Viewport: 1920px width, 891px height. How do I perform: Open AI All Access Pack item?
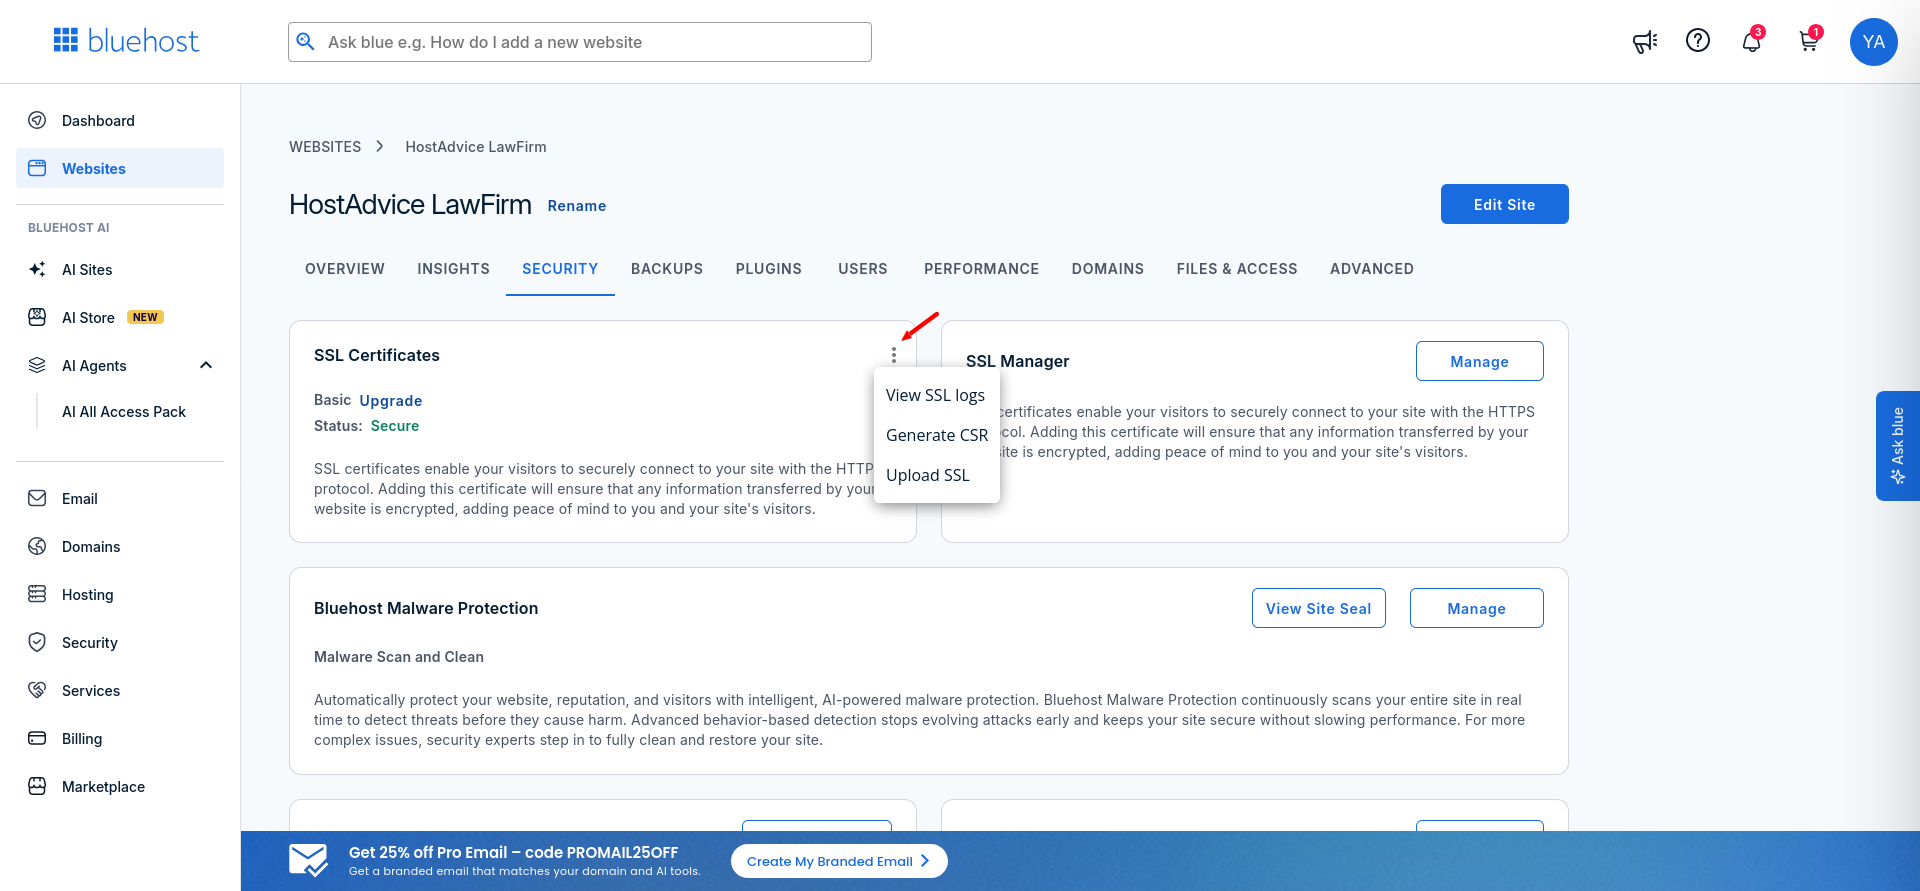pos(124,412)
